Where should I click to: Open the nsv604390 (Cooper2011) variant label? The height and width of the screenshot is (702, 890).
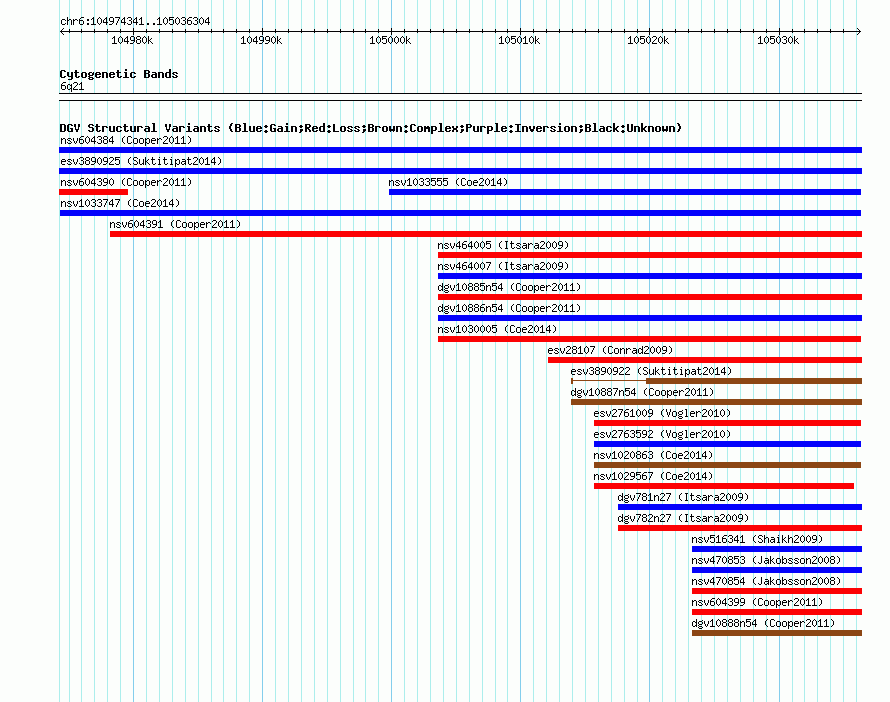126,182
